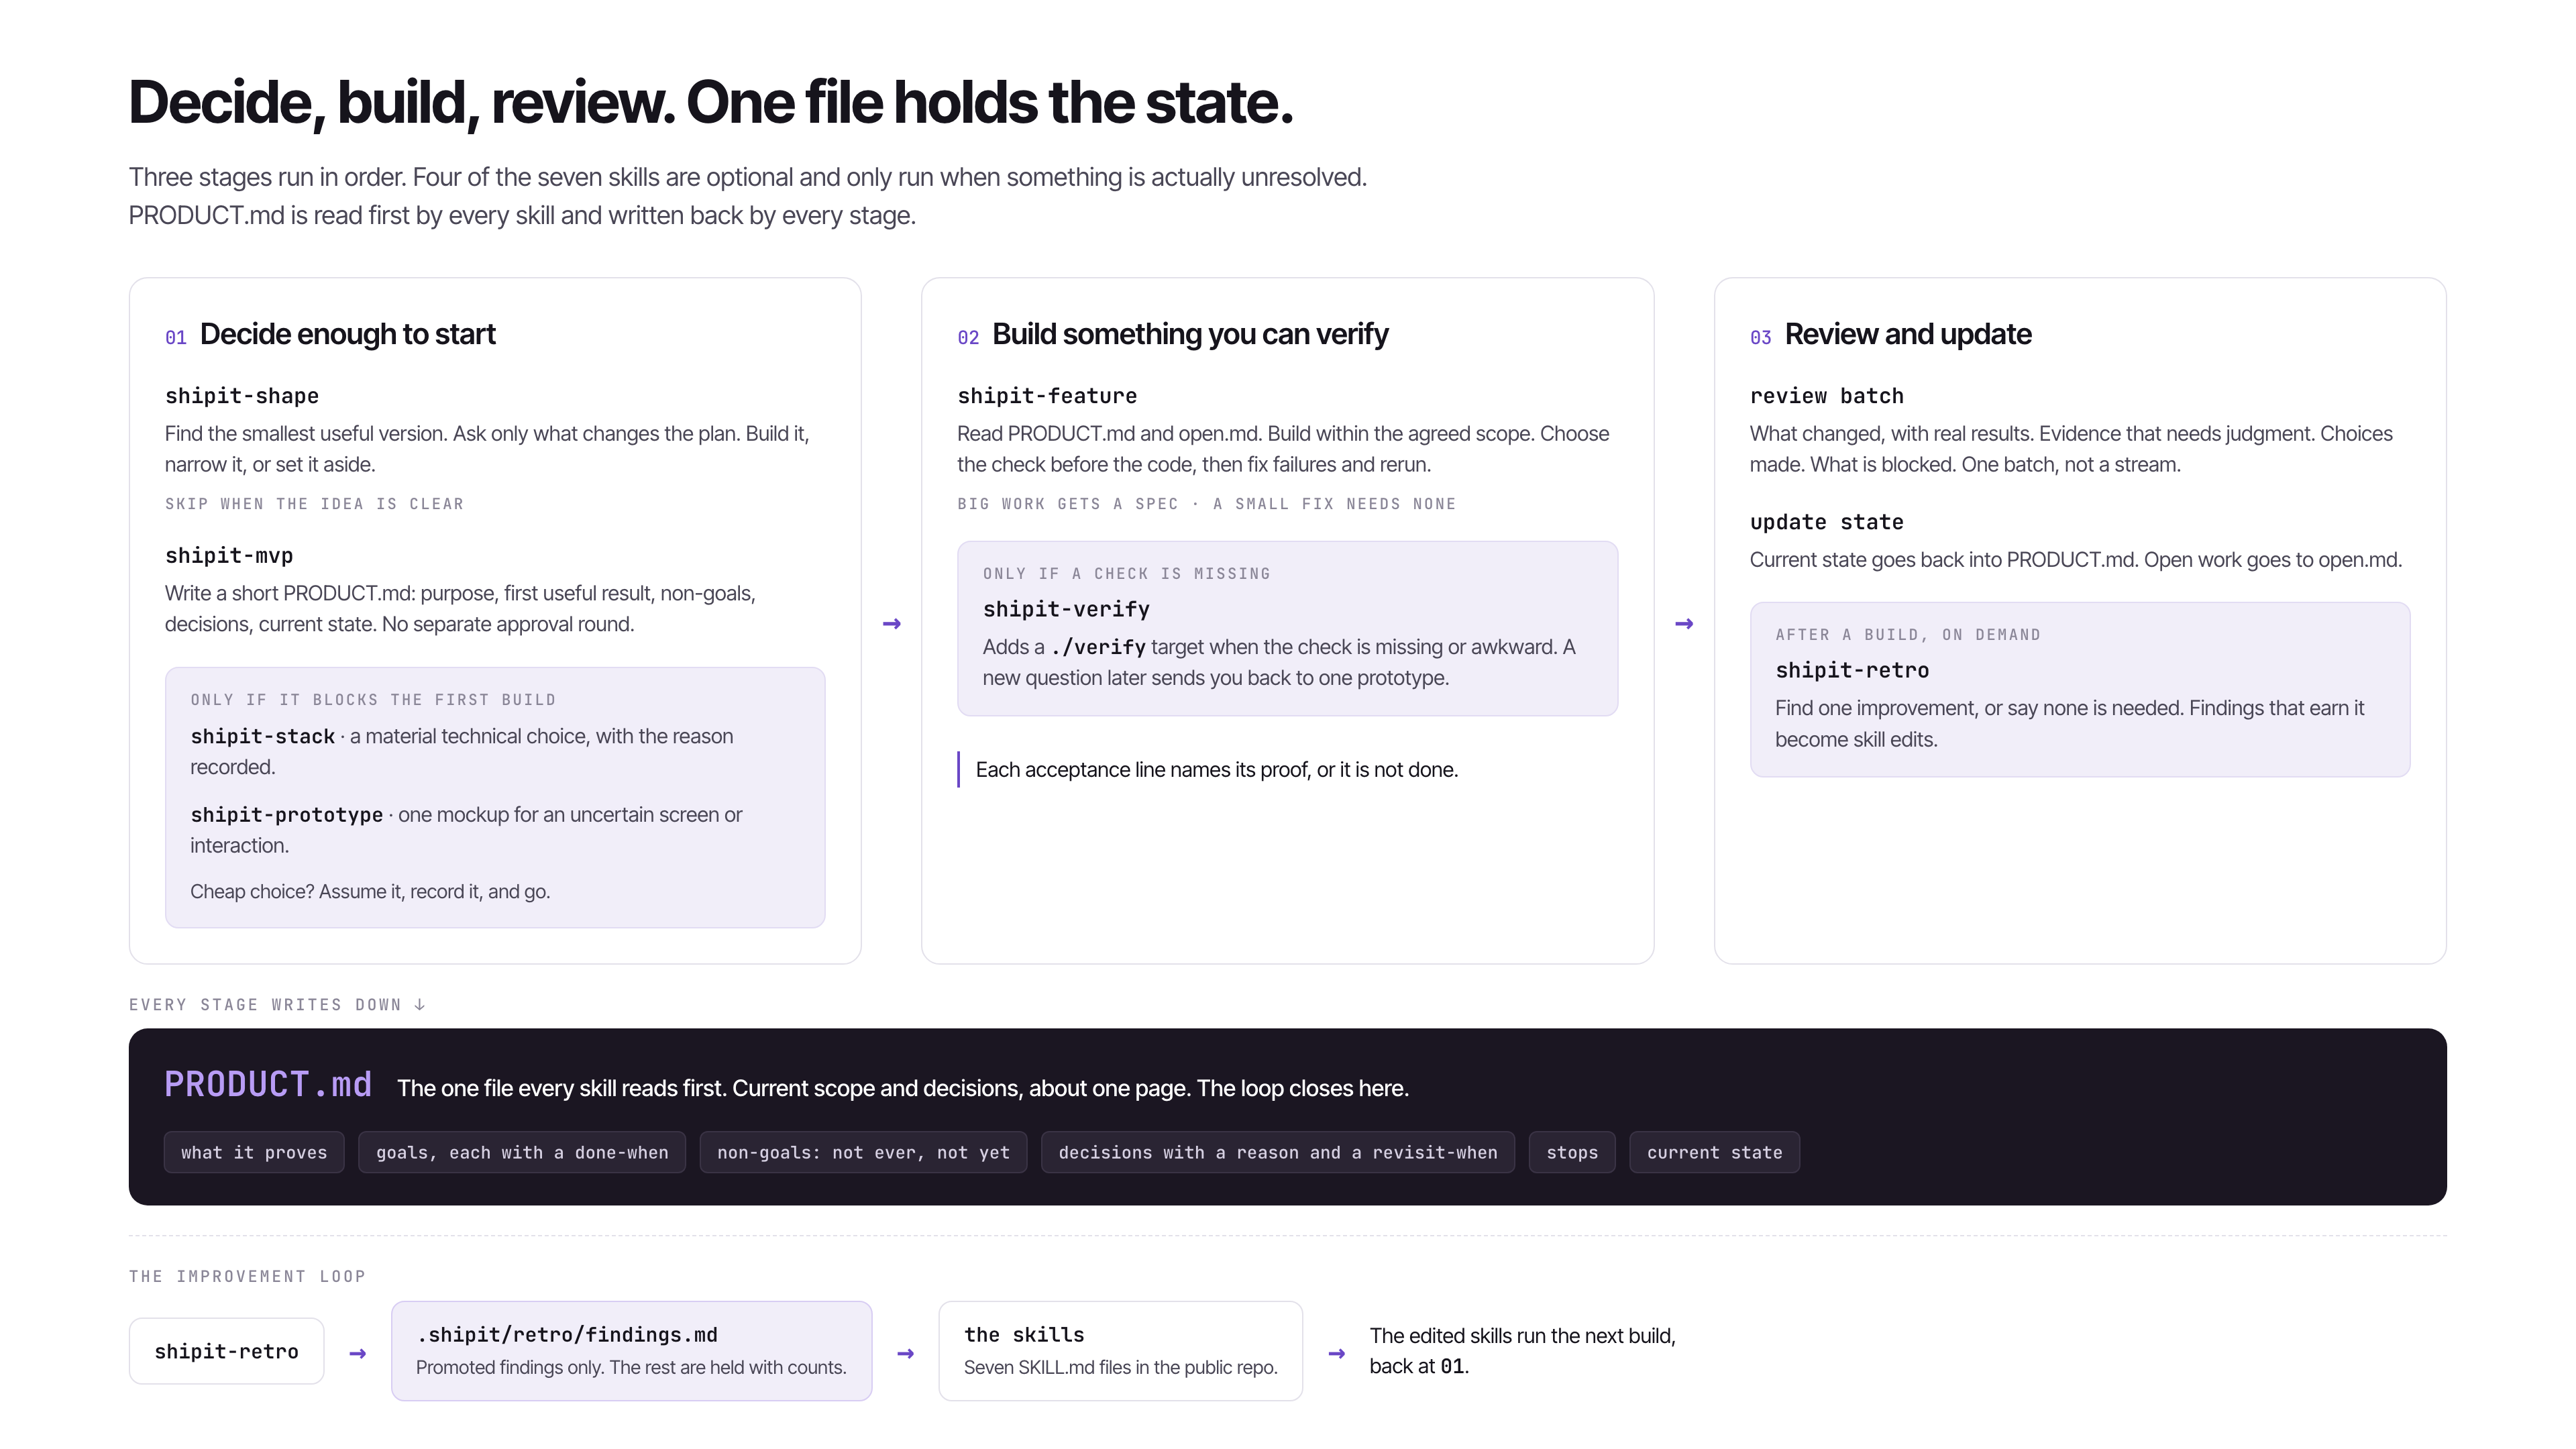Click the 'what it proves' tag
This screenshot has width=2576, height=1449.
254,1152
